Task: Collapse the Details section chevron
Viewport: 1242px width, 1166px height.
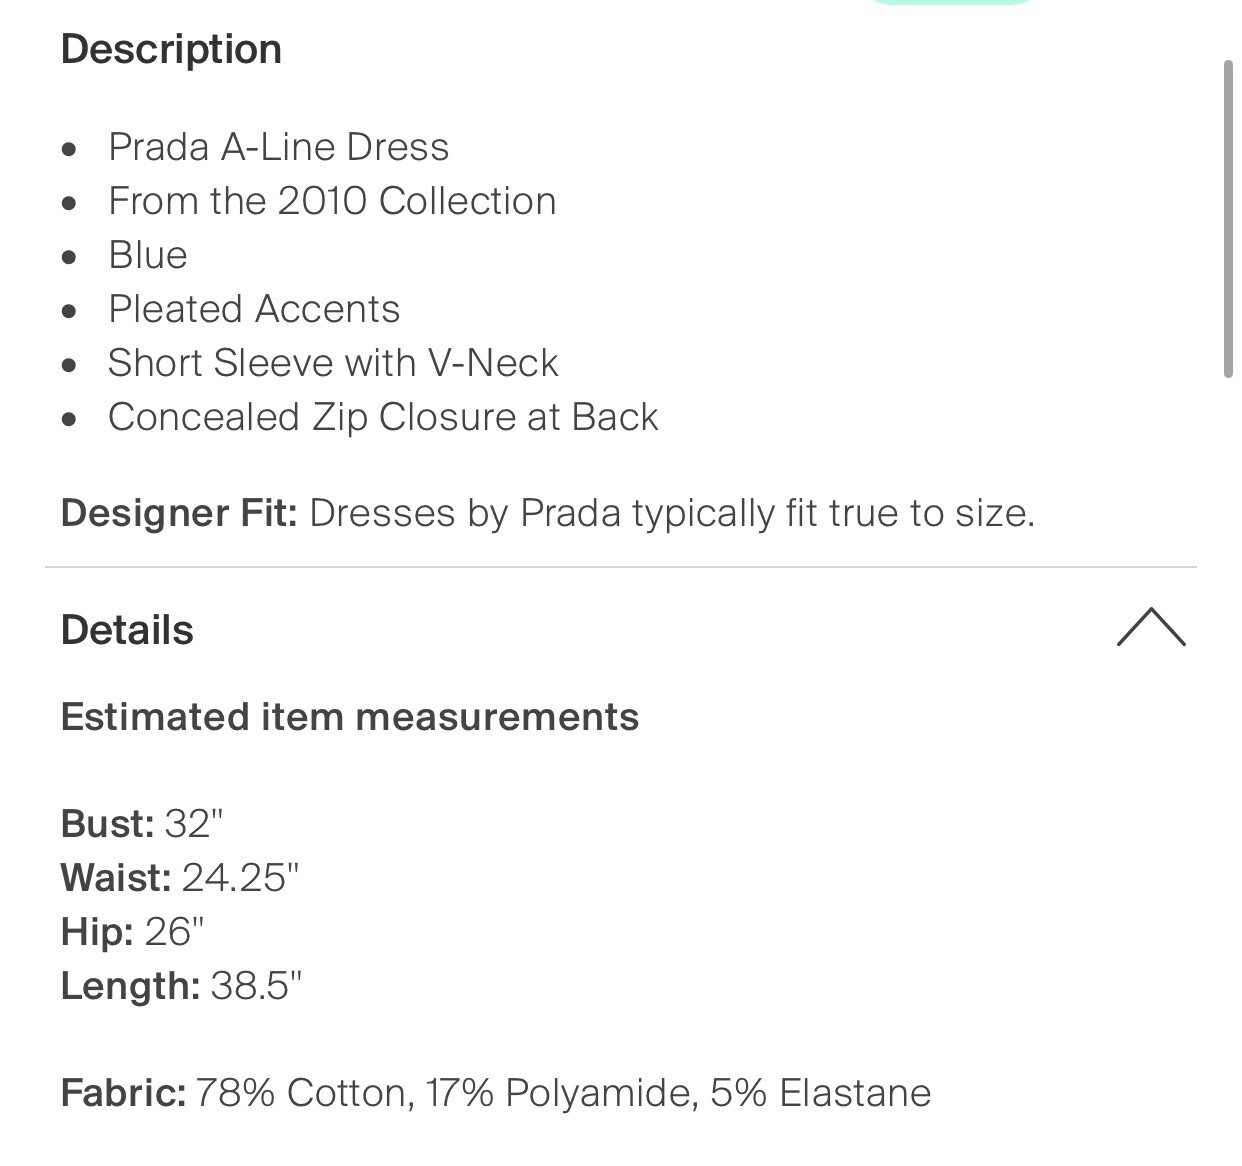Action: point(1153,628)
